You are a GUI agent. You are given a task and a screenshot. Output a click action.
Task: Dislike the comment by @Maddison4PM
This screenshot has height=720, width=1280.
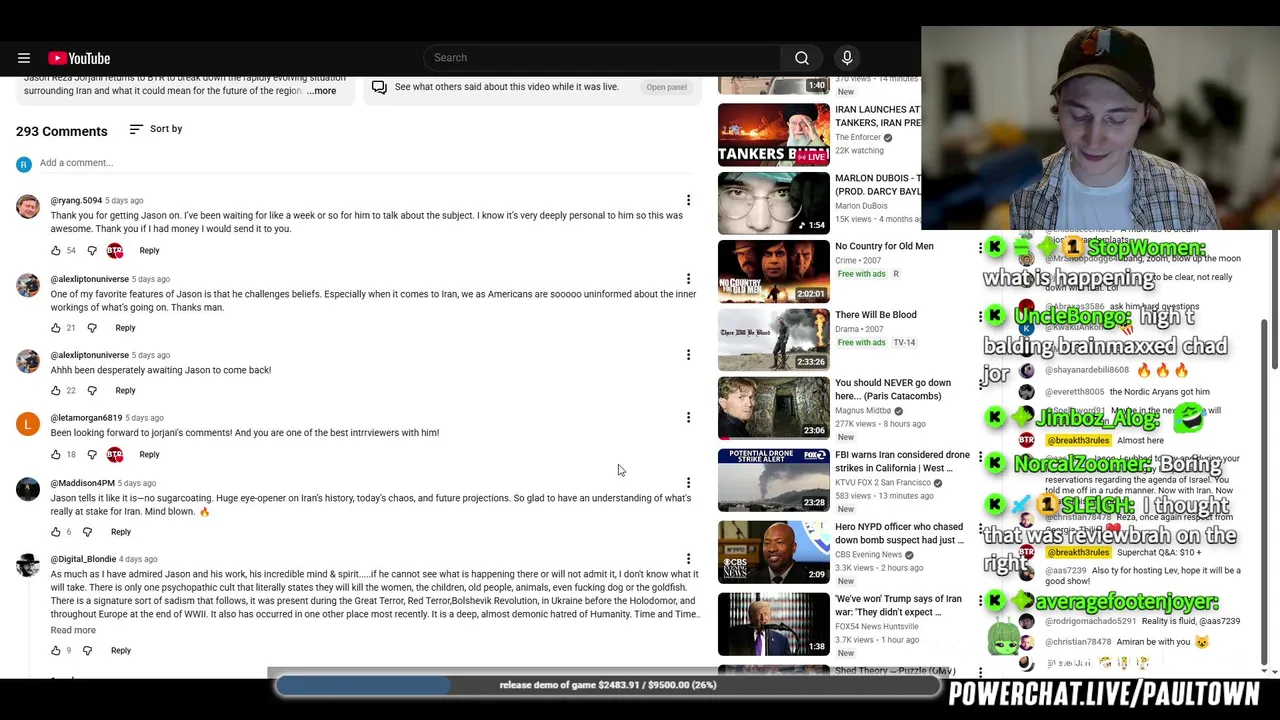(x=88, y=532)
